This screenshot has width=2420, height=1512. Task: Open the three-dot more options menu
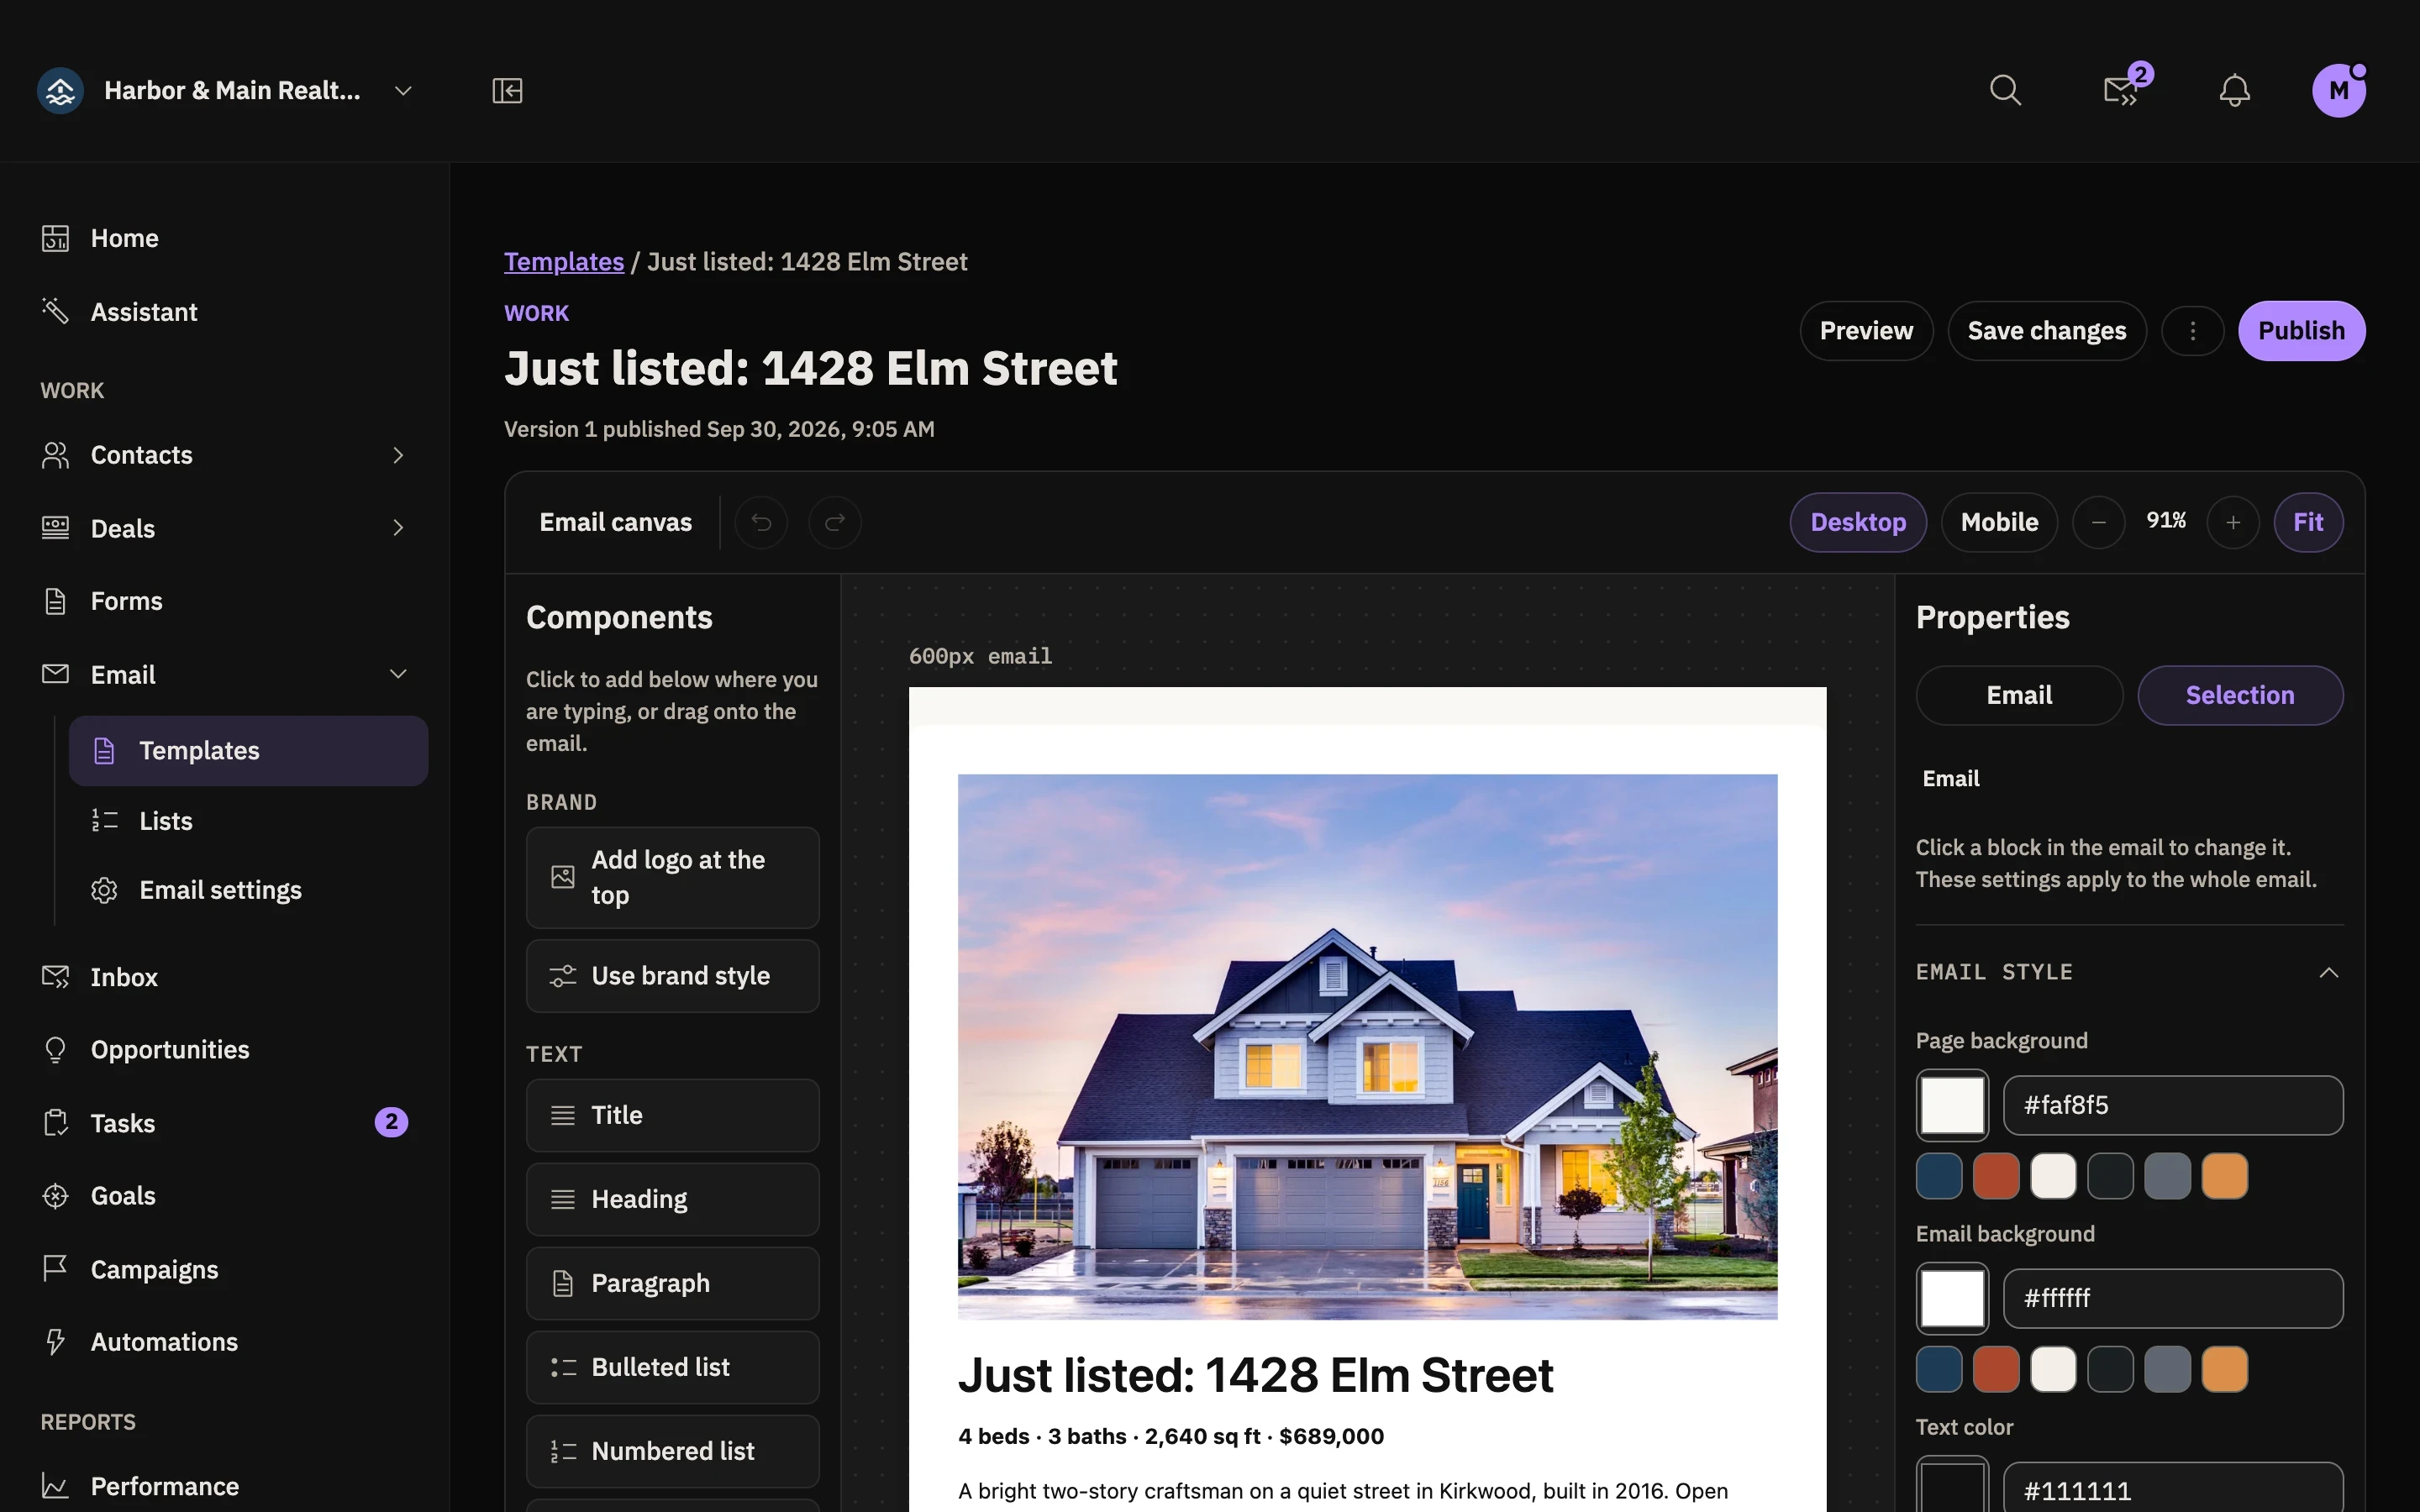2192,331
